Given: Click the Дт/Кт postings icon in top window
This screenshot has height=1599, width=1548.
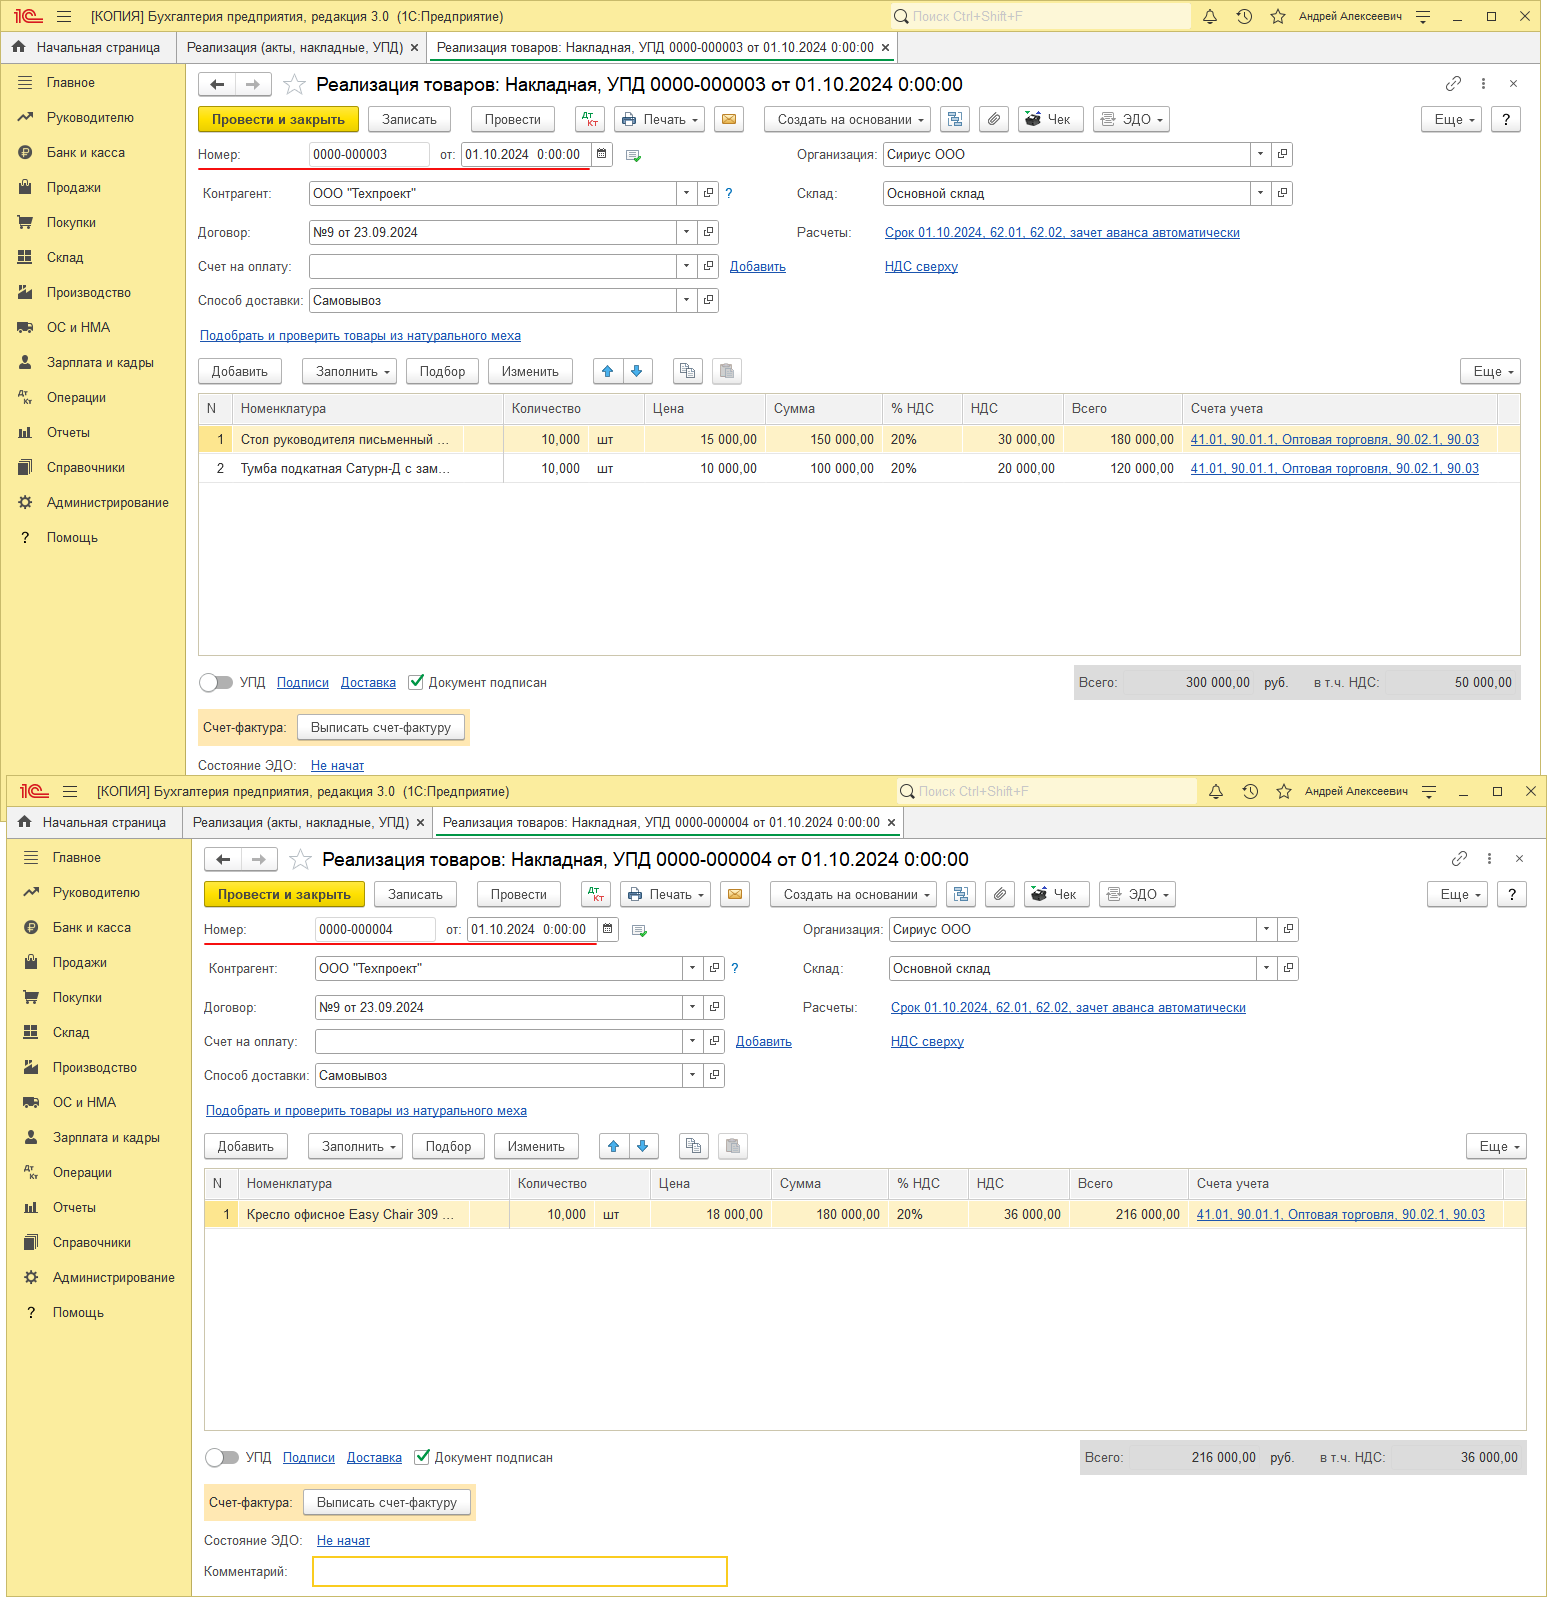Looking at the screenshot, I should click(x=590, y=119).
